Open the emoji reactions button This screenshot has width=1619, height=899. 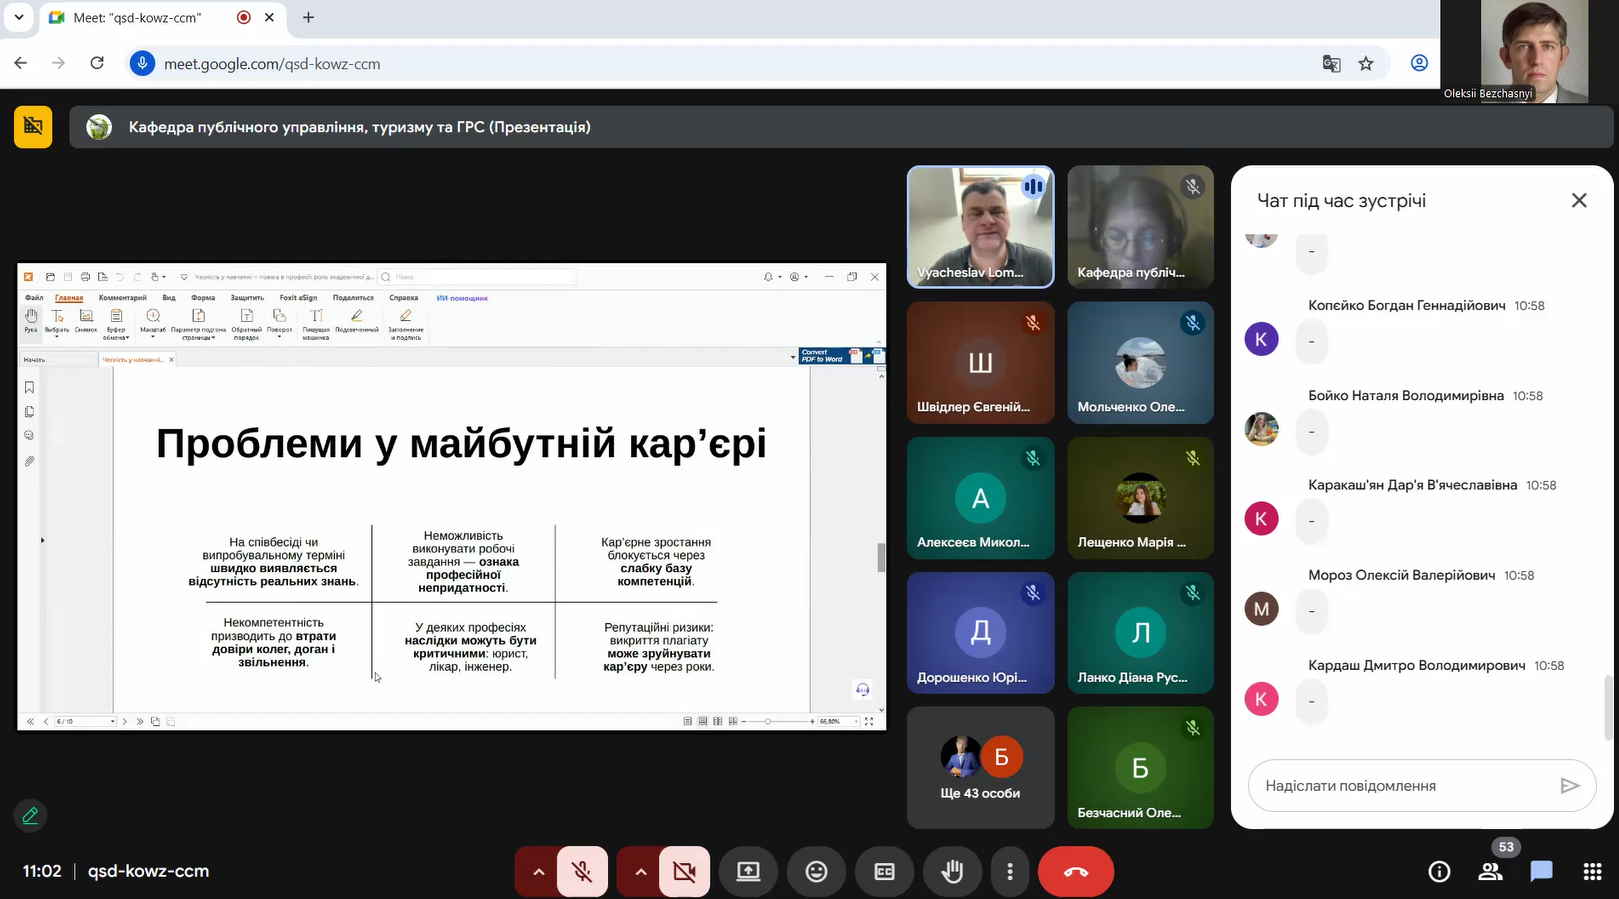[816, 872]
